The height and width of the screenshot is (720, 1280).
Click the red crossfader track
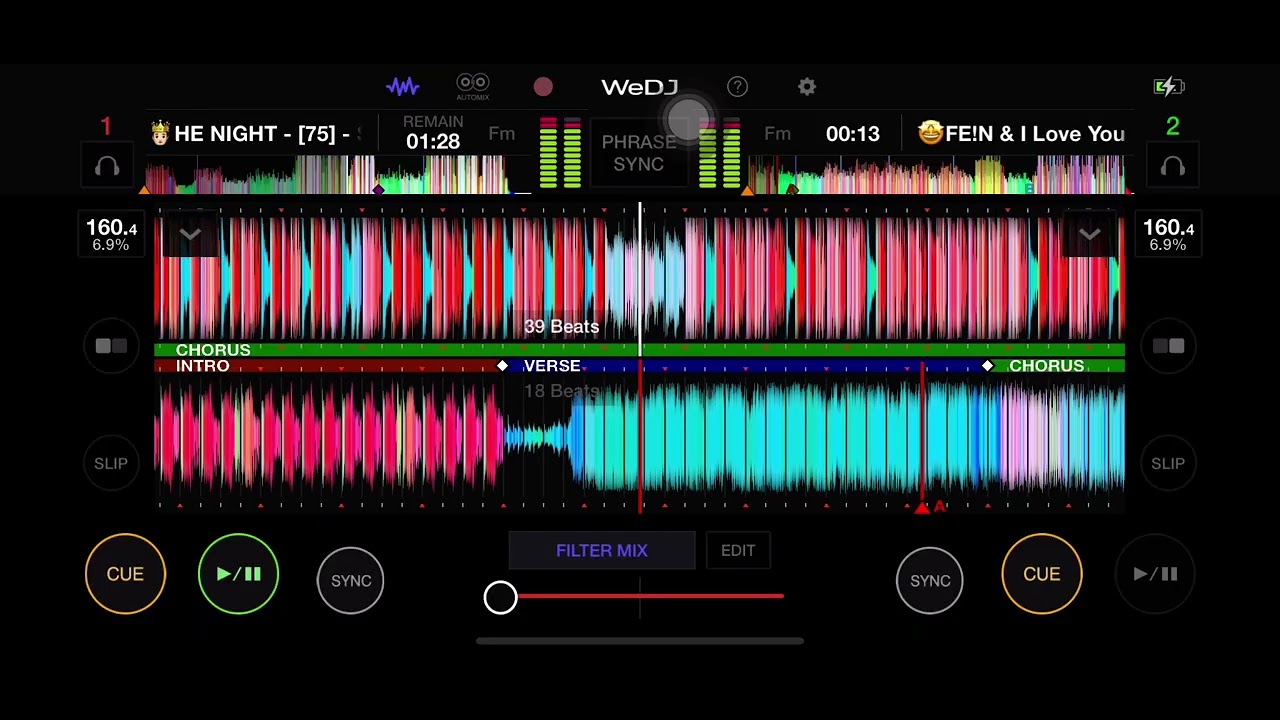(x=650, y=596)
